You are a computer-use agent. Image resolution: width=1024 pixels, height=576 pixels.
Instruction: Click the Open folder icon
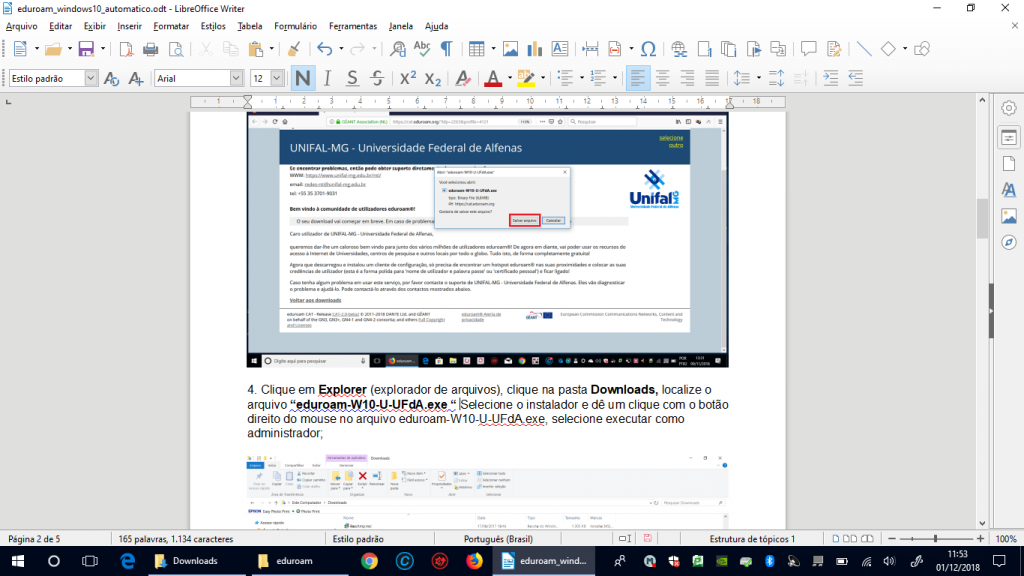[x=53, y=49]
